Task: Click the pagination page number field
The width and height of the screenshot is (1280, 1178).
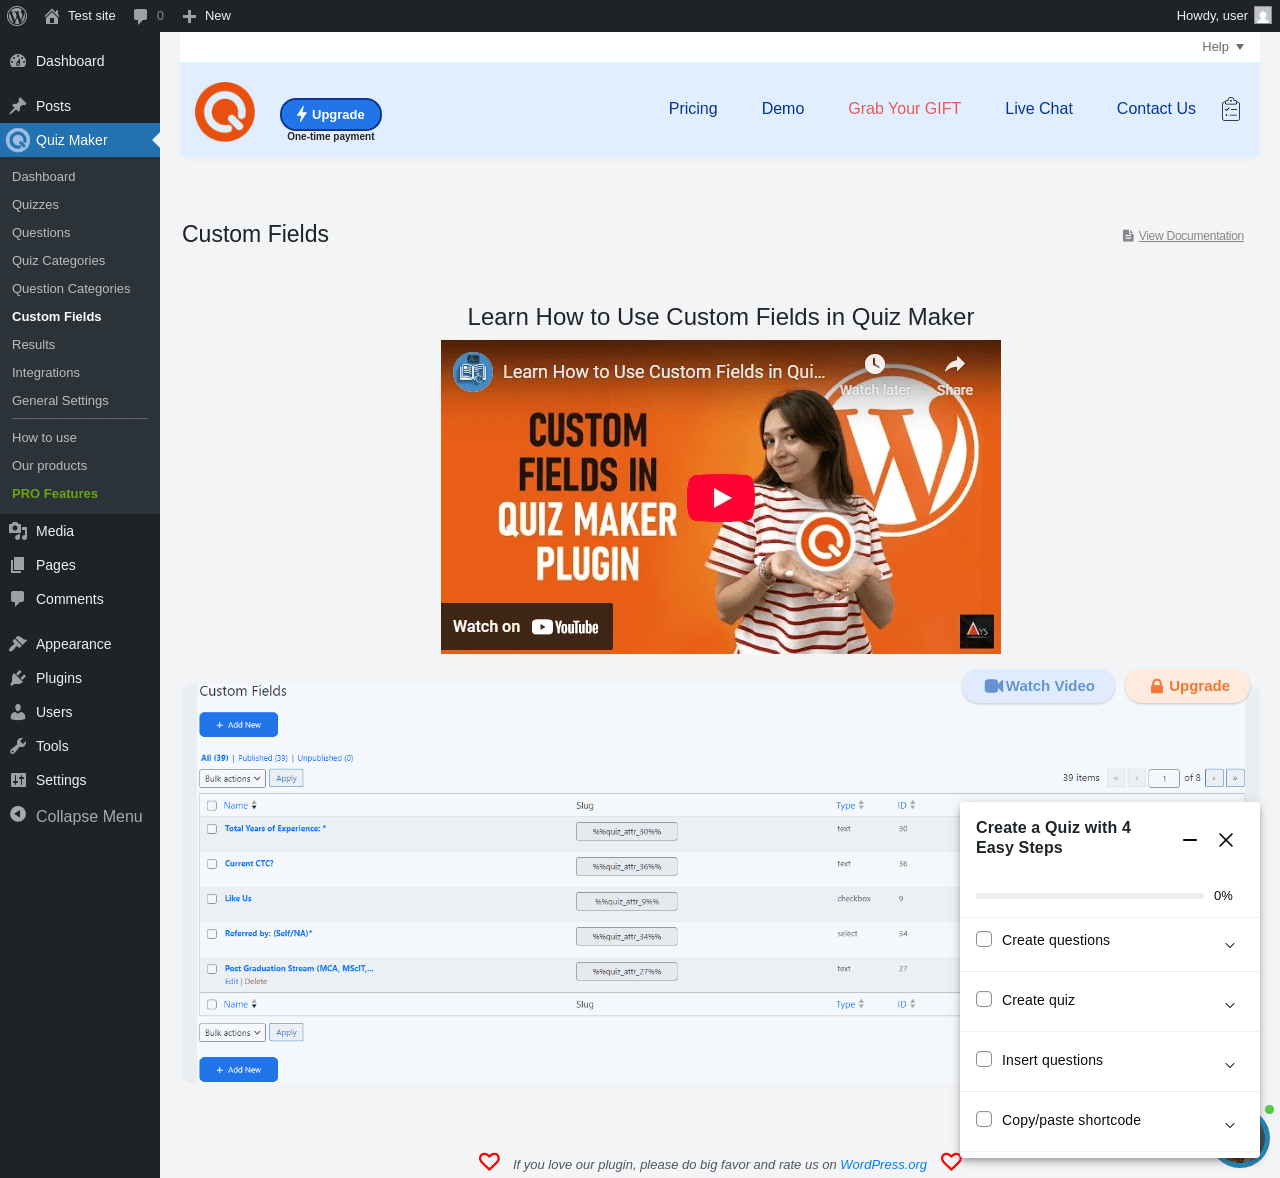Action: coord(1164,778)
